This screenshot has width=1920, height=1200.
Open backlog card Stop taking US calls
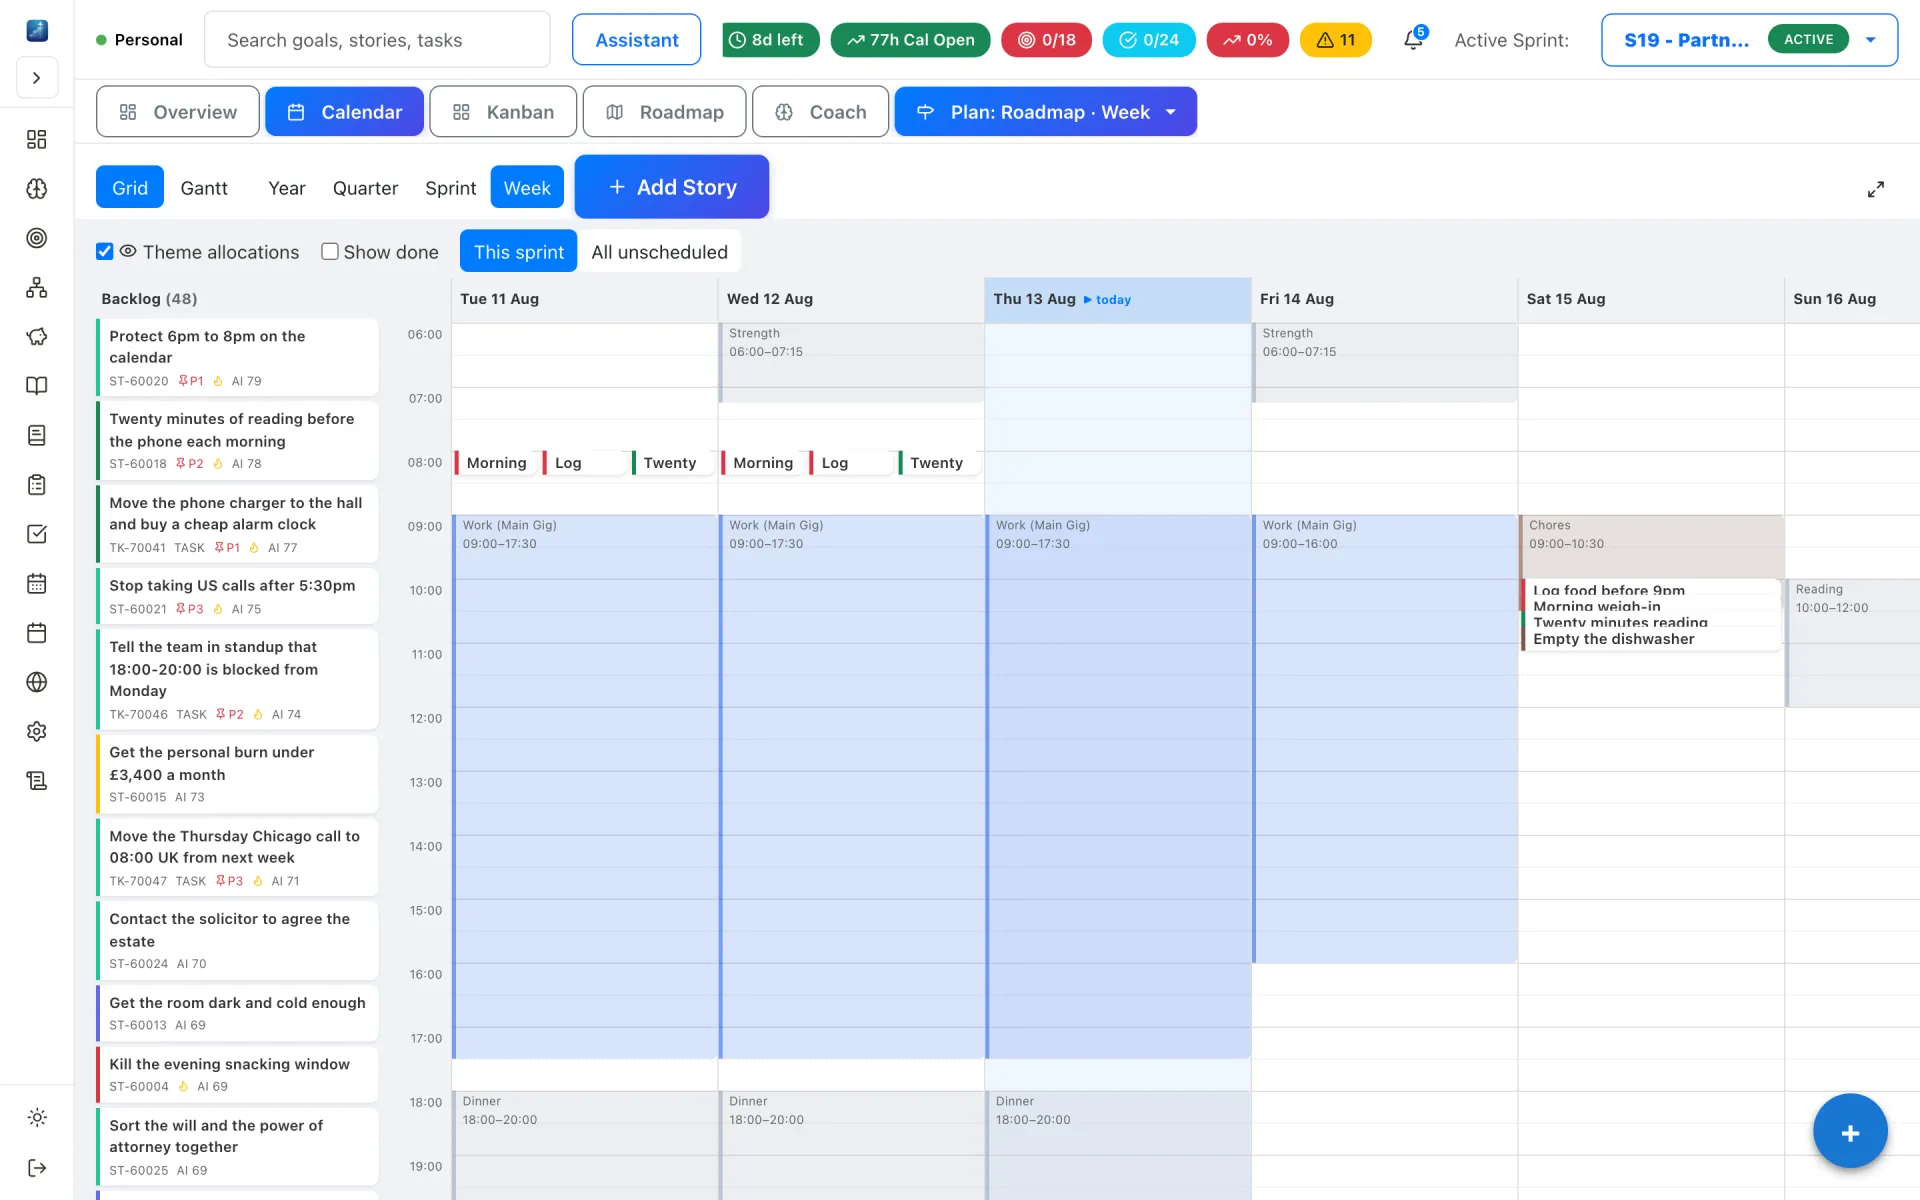(237, 596)
